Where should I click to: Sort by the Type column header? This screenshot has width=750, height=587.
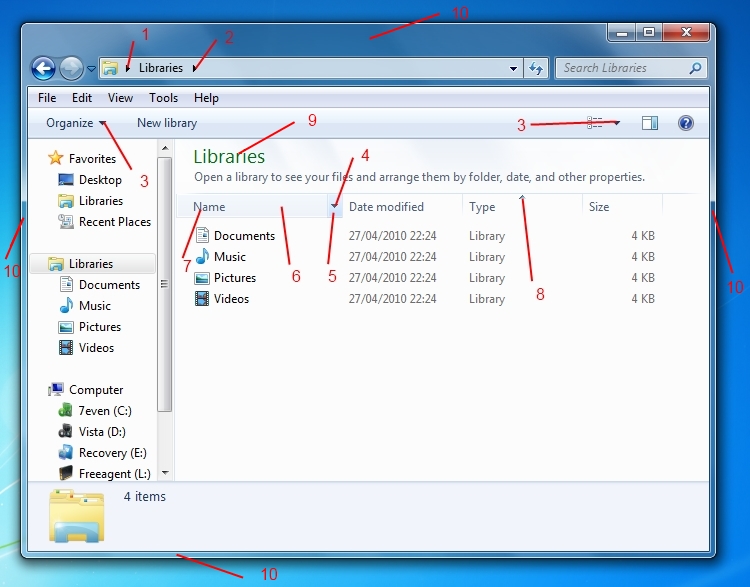[522, 207]
